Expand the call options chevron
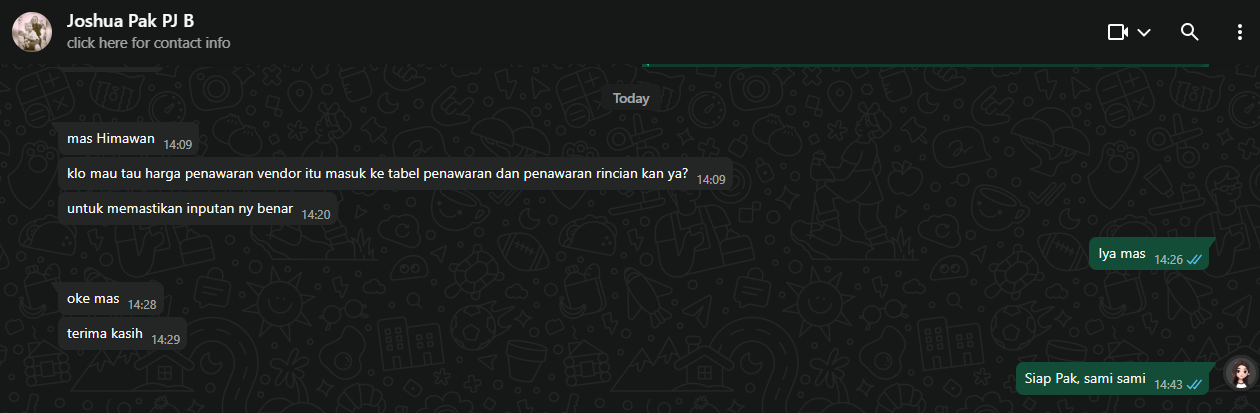1260x413 pixels. 1144,32
